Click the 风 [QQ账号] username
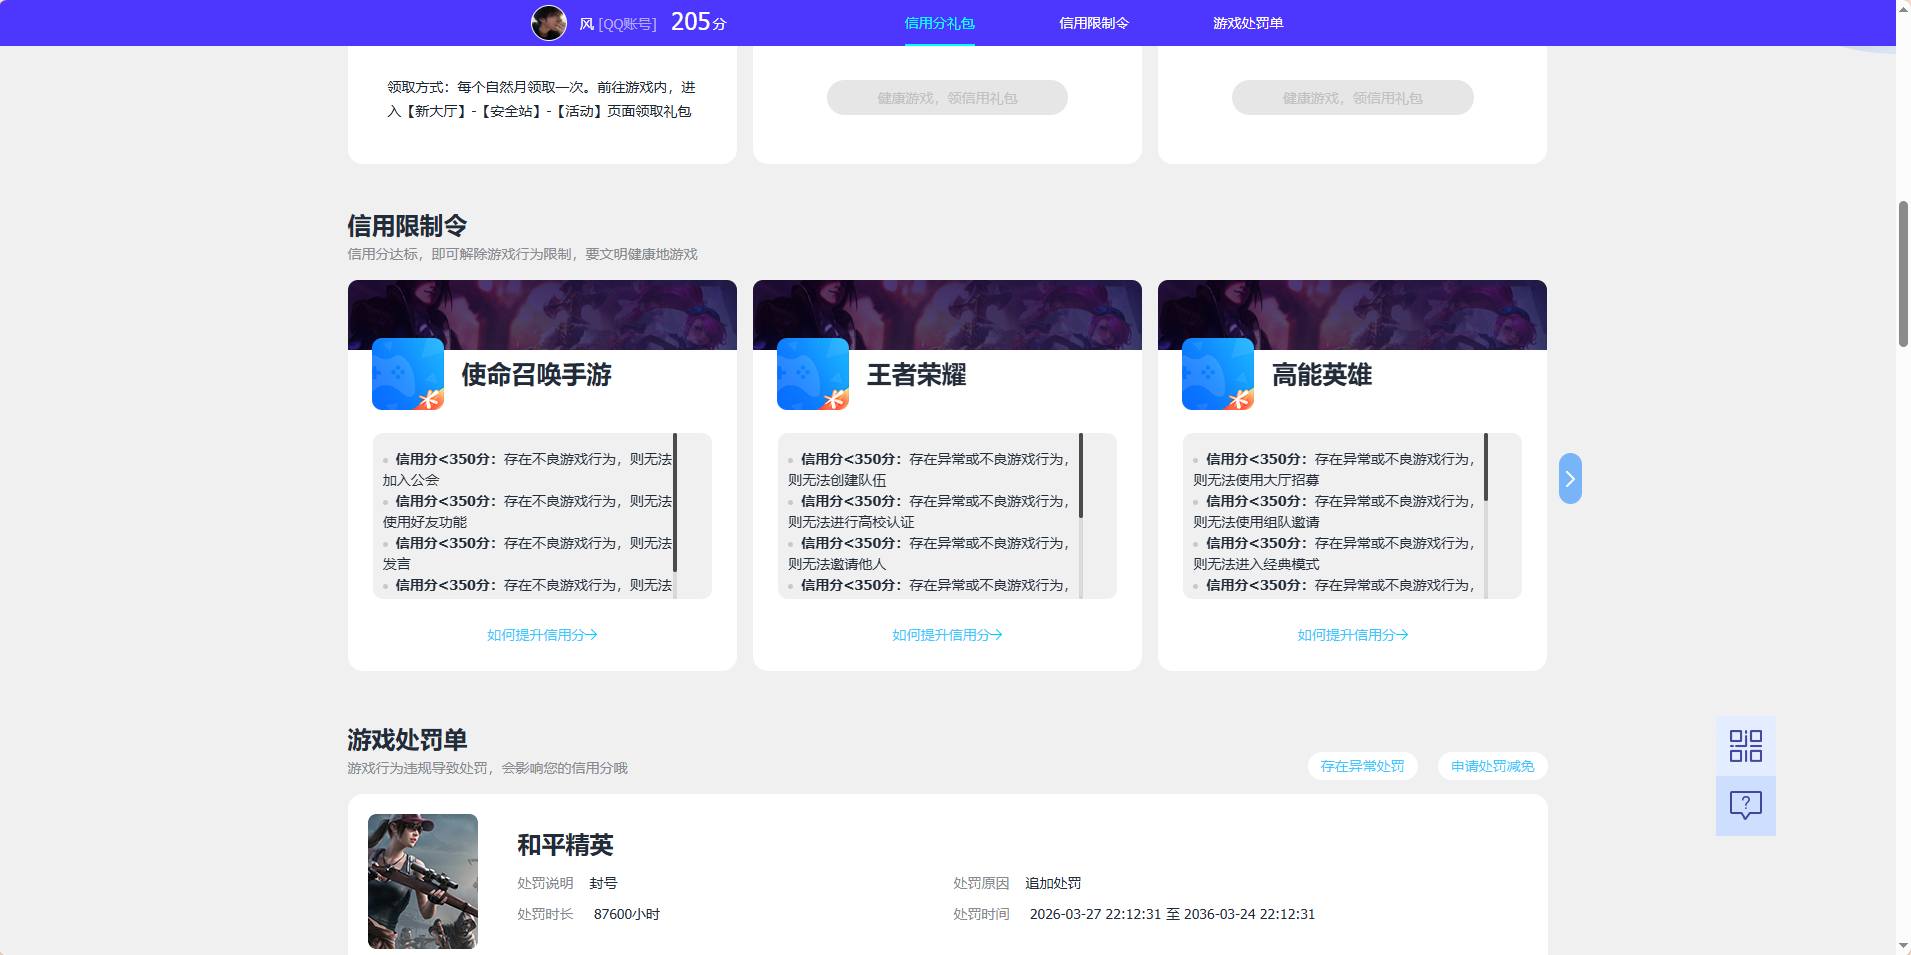 click(617, 24)
